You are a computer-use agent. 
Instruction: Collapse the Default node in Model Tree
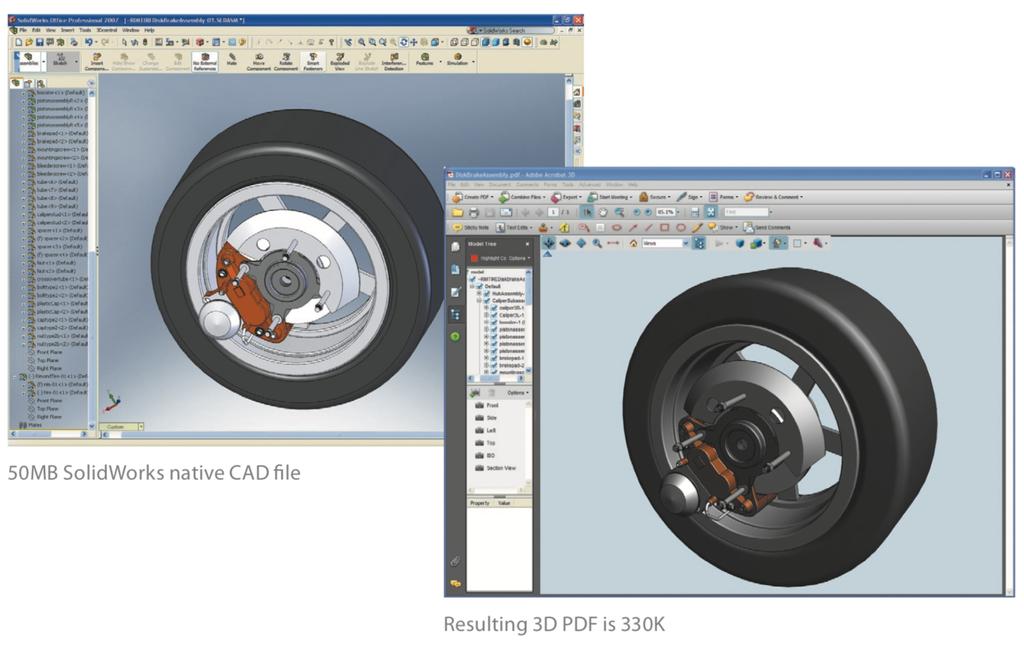point(472,286)
